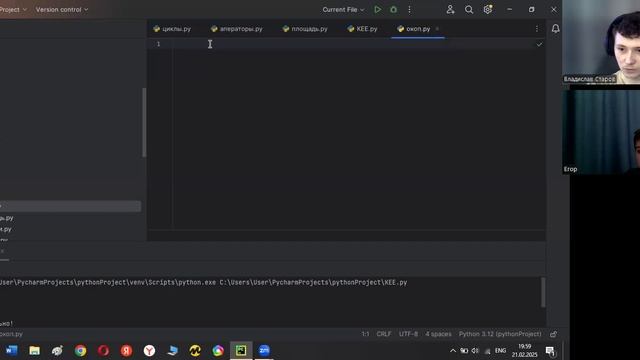Open Yandex Browser white Y icon in taskbar
Screen dimensions: 640x360
click(149, 350)
